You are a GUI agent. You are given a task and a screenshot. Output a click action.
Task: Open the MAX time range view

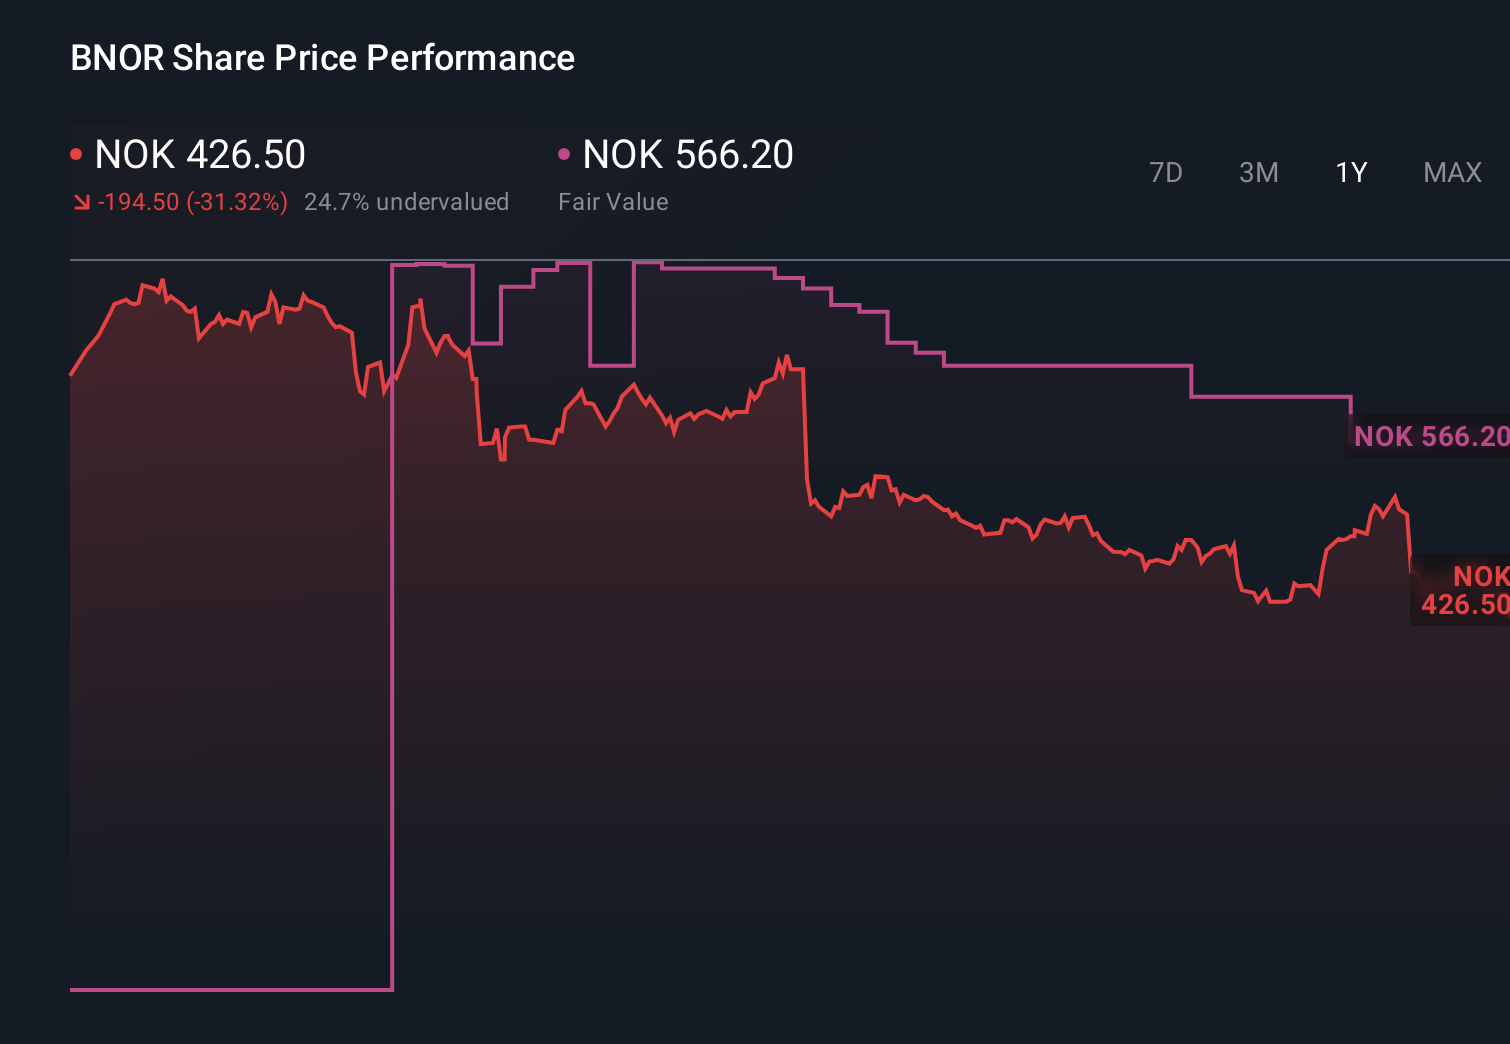pos(1452,172)
